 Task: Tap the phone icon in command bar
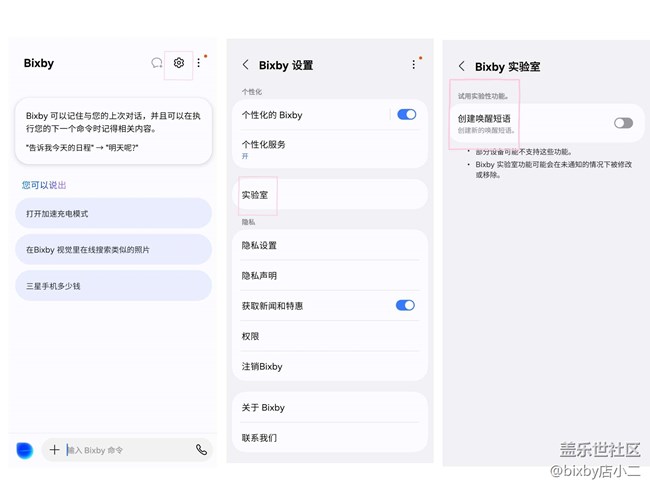pos(201,450)
